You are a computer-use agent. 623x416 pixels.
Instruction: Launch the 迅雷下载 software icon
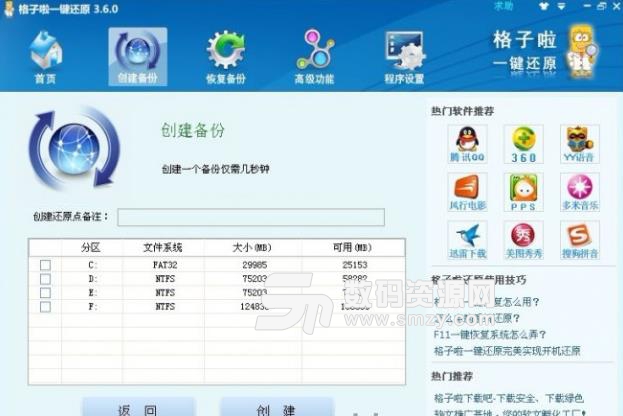click(467, 240)
